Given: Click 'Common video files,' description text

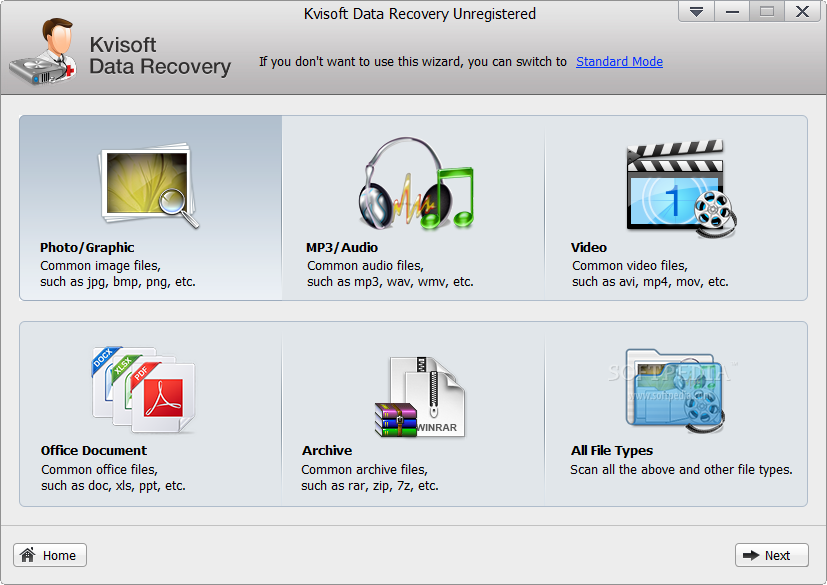Looking at the screenshot, I should coord(630,265).
